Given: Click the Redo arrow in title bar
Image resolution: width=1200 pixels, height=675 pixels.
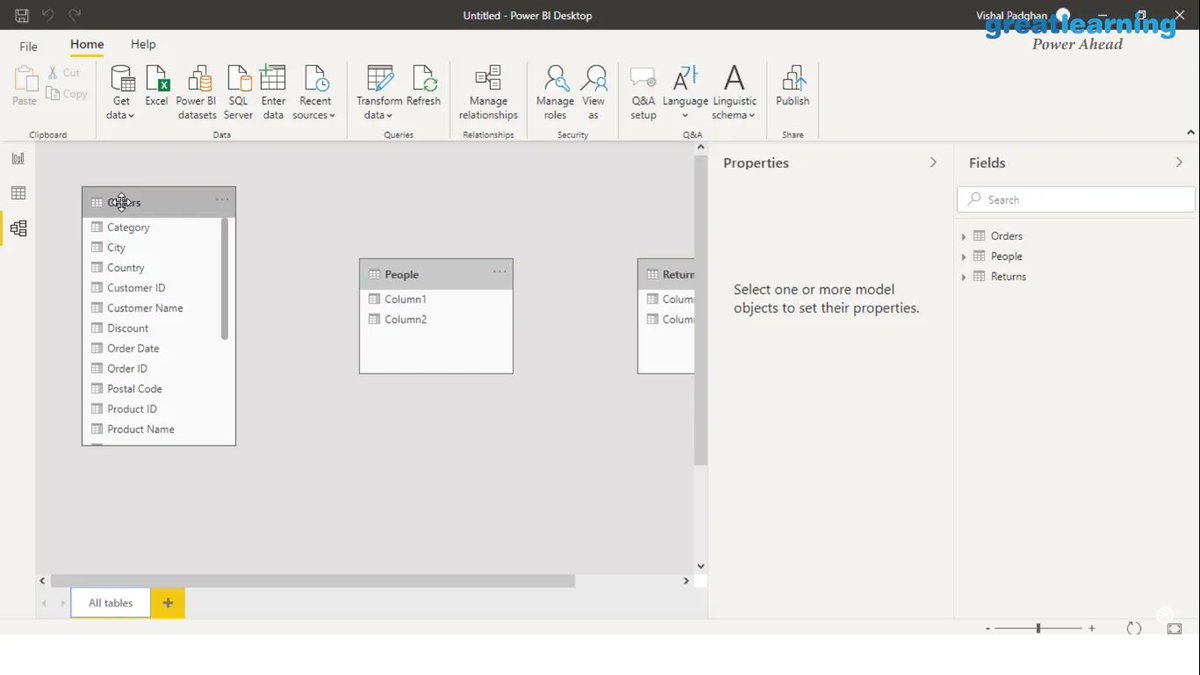Looking at the screenshot, I should point(74,16).
